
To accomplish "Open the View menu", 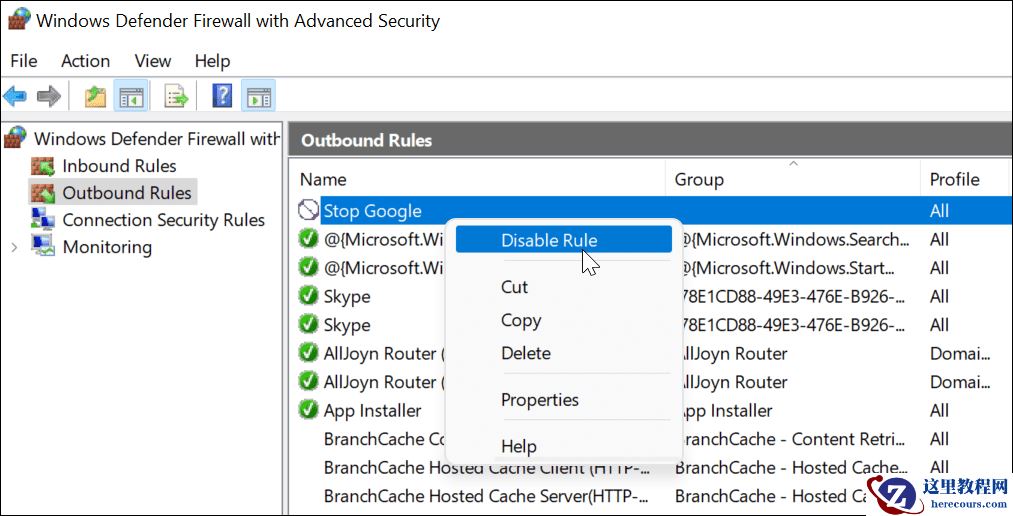I will [x=153, y=61].
